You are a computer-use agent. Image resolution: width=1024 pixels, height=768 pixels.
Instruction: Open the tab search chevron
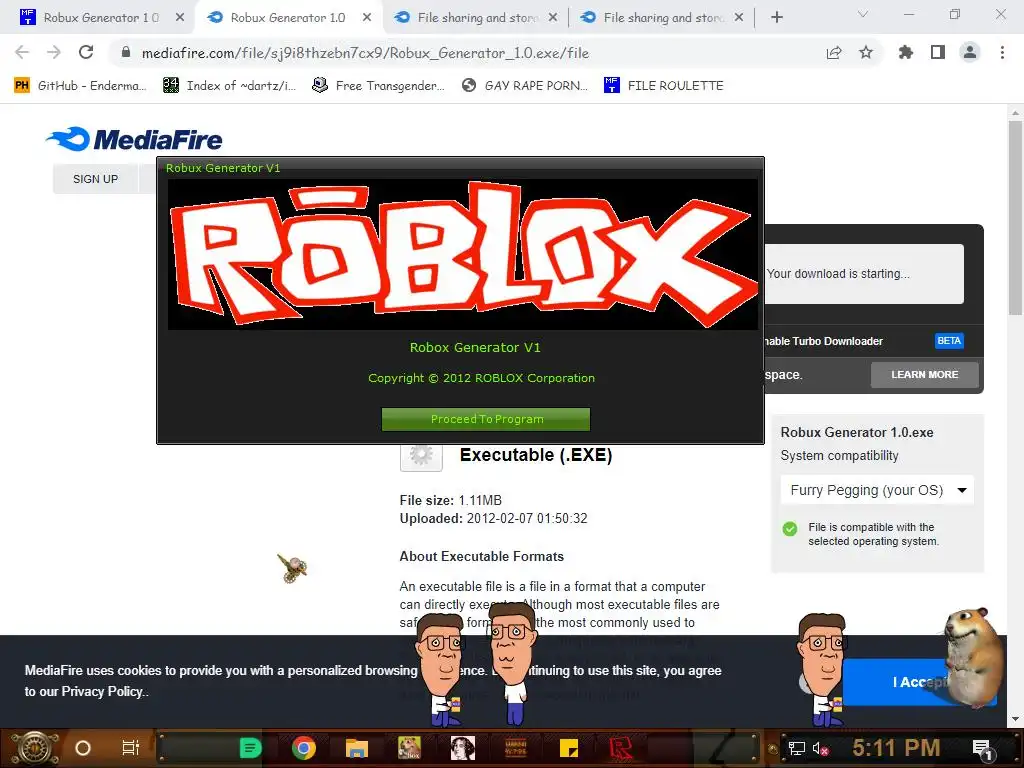[x=863, y=14]
